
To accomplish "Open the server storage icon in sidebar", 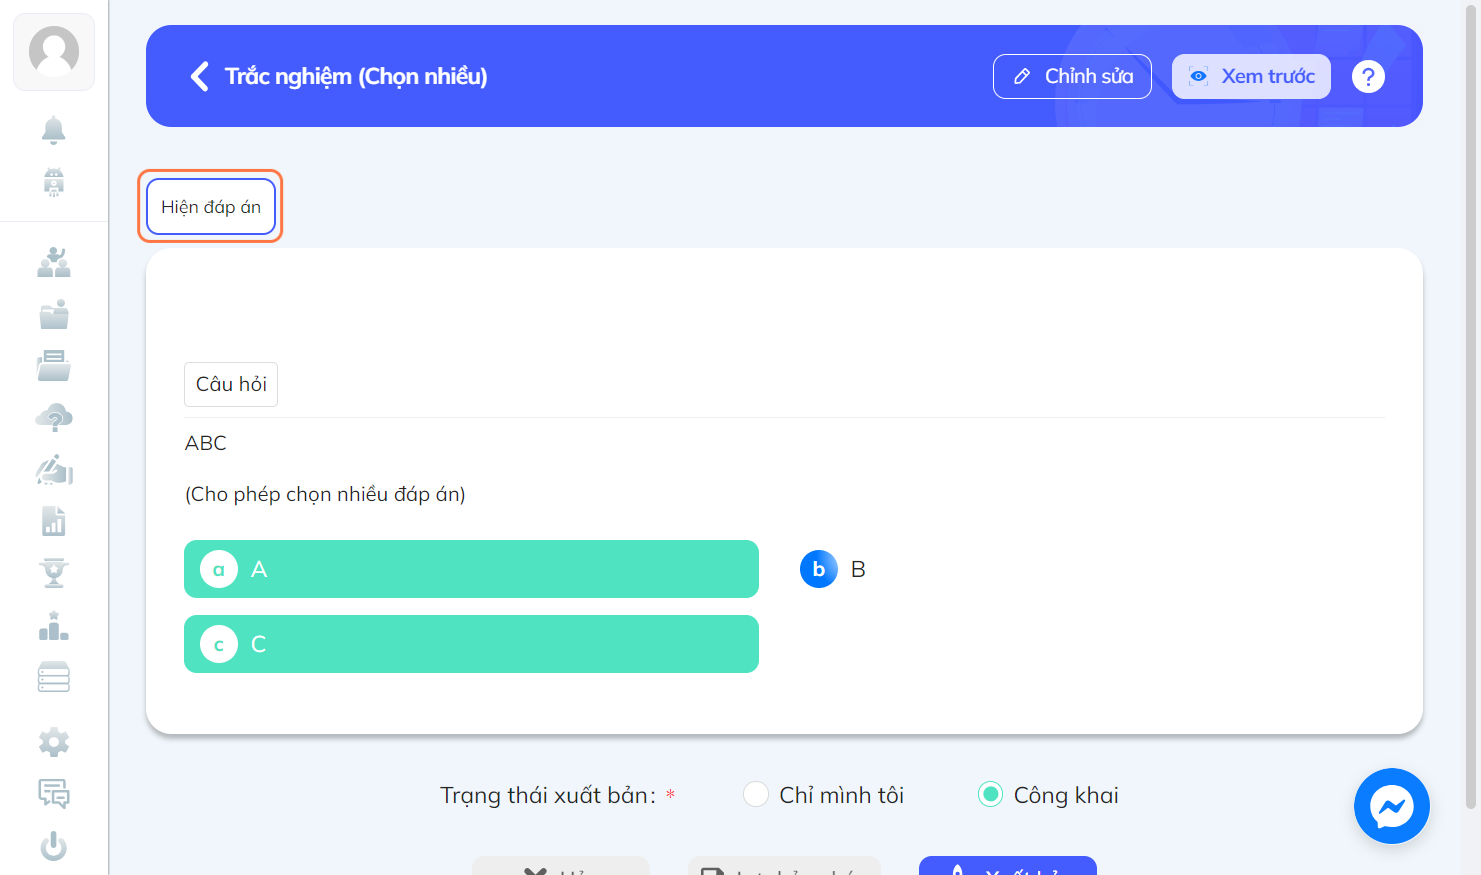I will click(54, 678).
